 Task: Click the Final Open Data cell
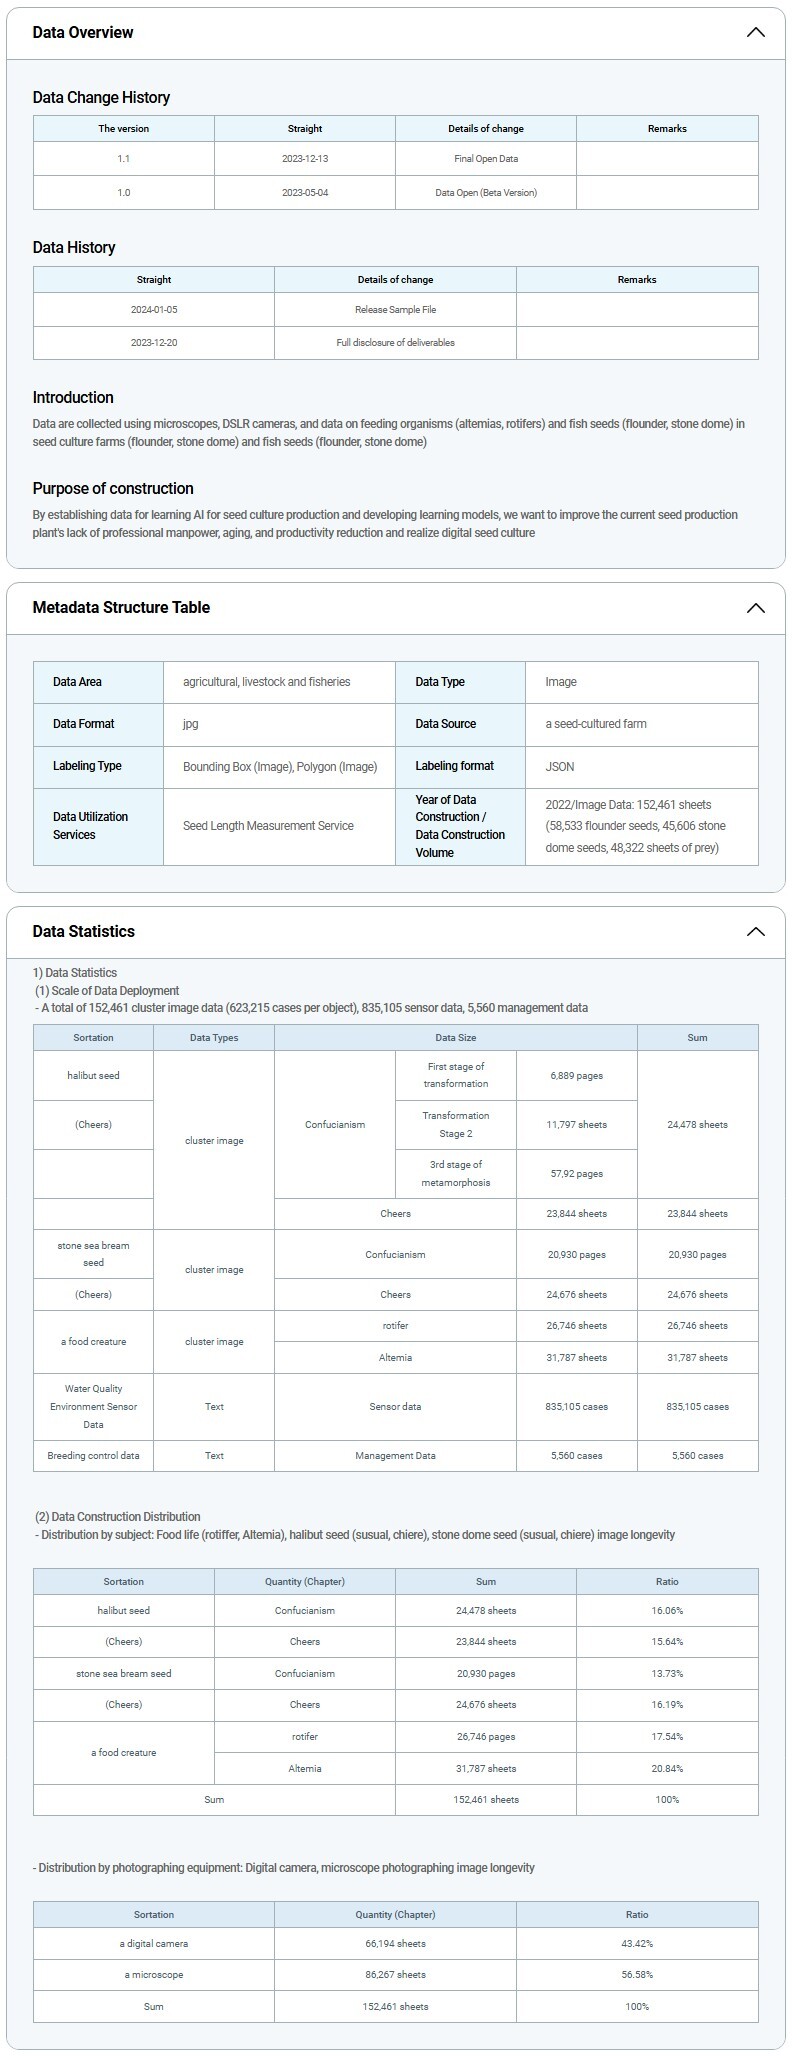click(x=485, y=159)
